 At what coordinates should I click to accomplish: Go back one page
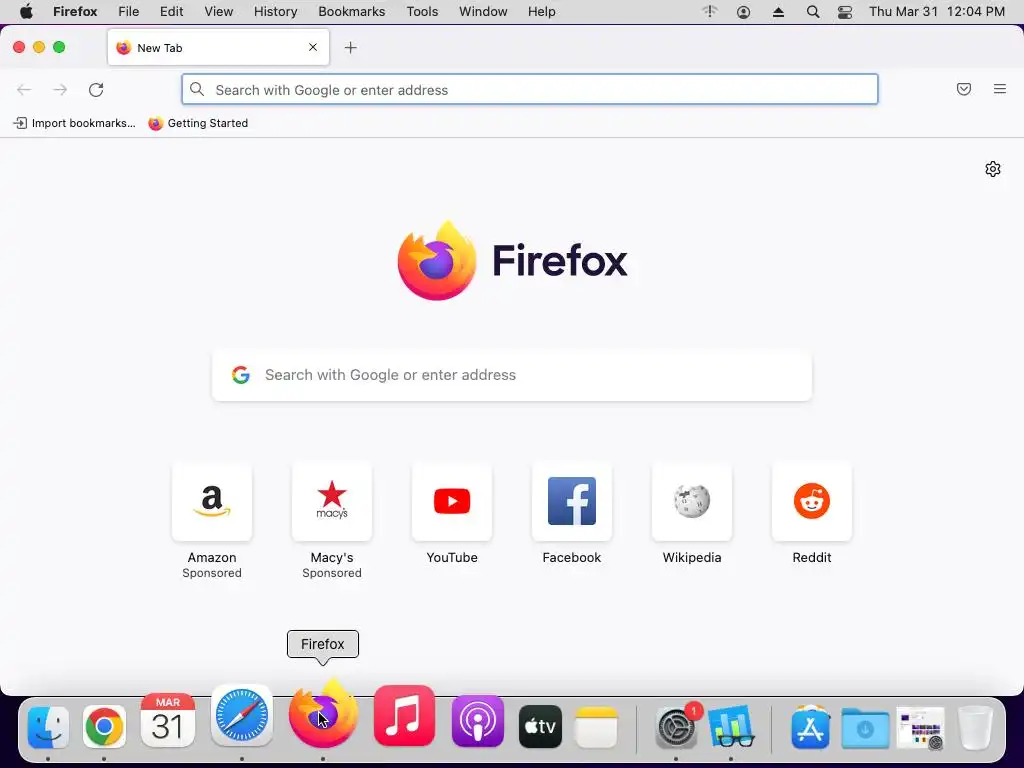pos(24,89)
